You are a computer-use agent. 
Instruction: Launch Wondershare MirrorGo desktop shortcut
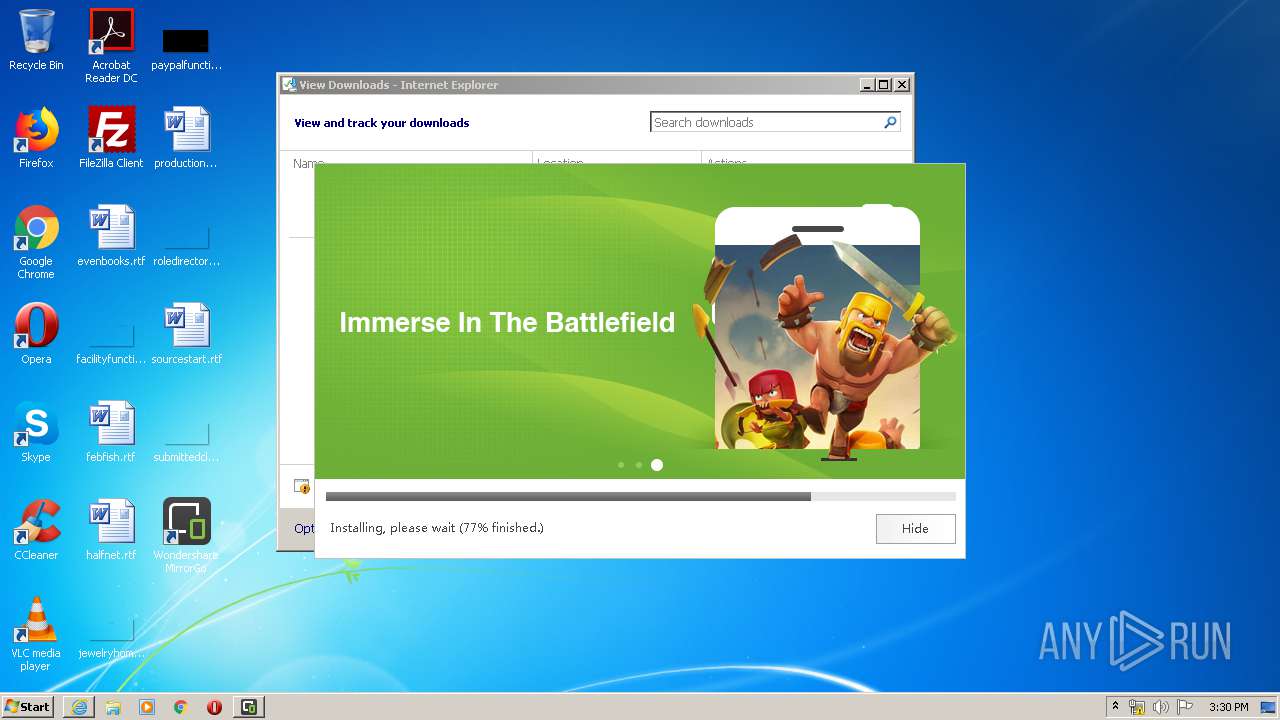coord(186,536)
